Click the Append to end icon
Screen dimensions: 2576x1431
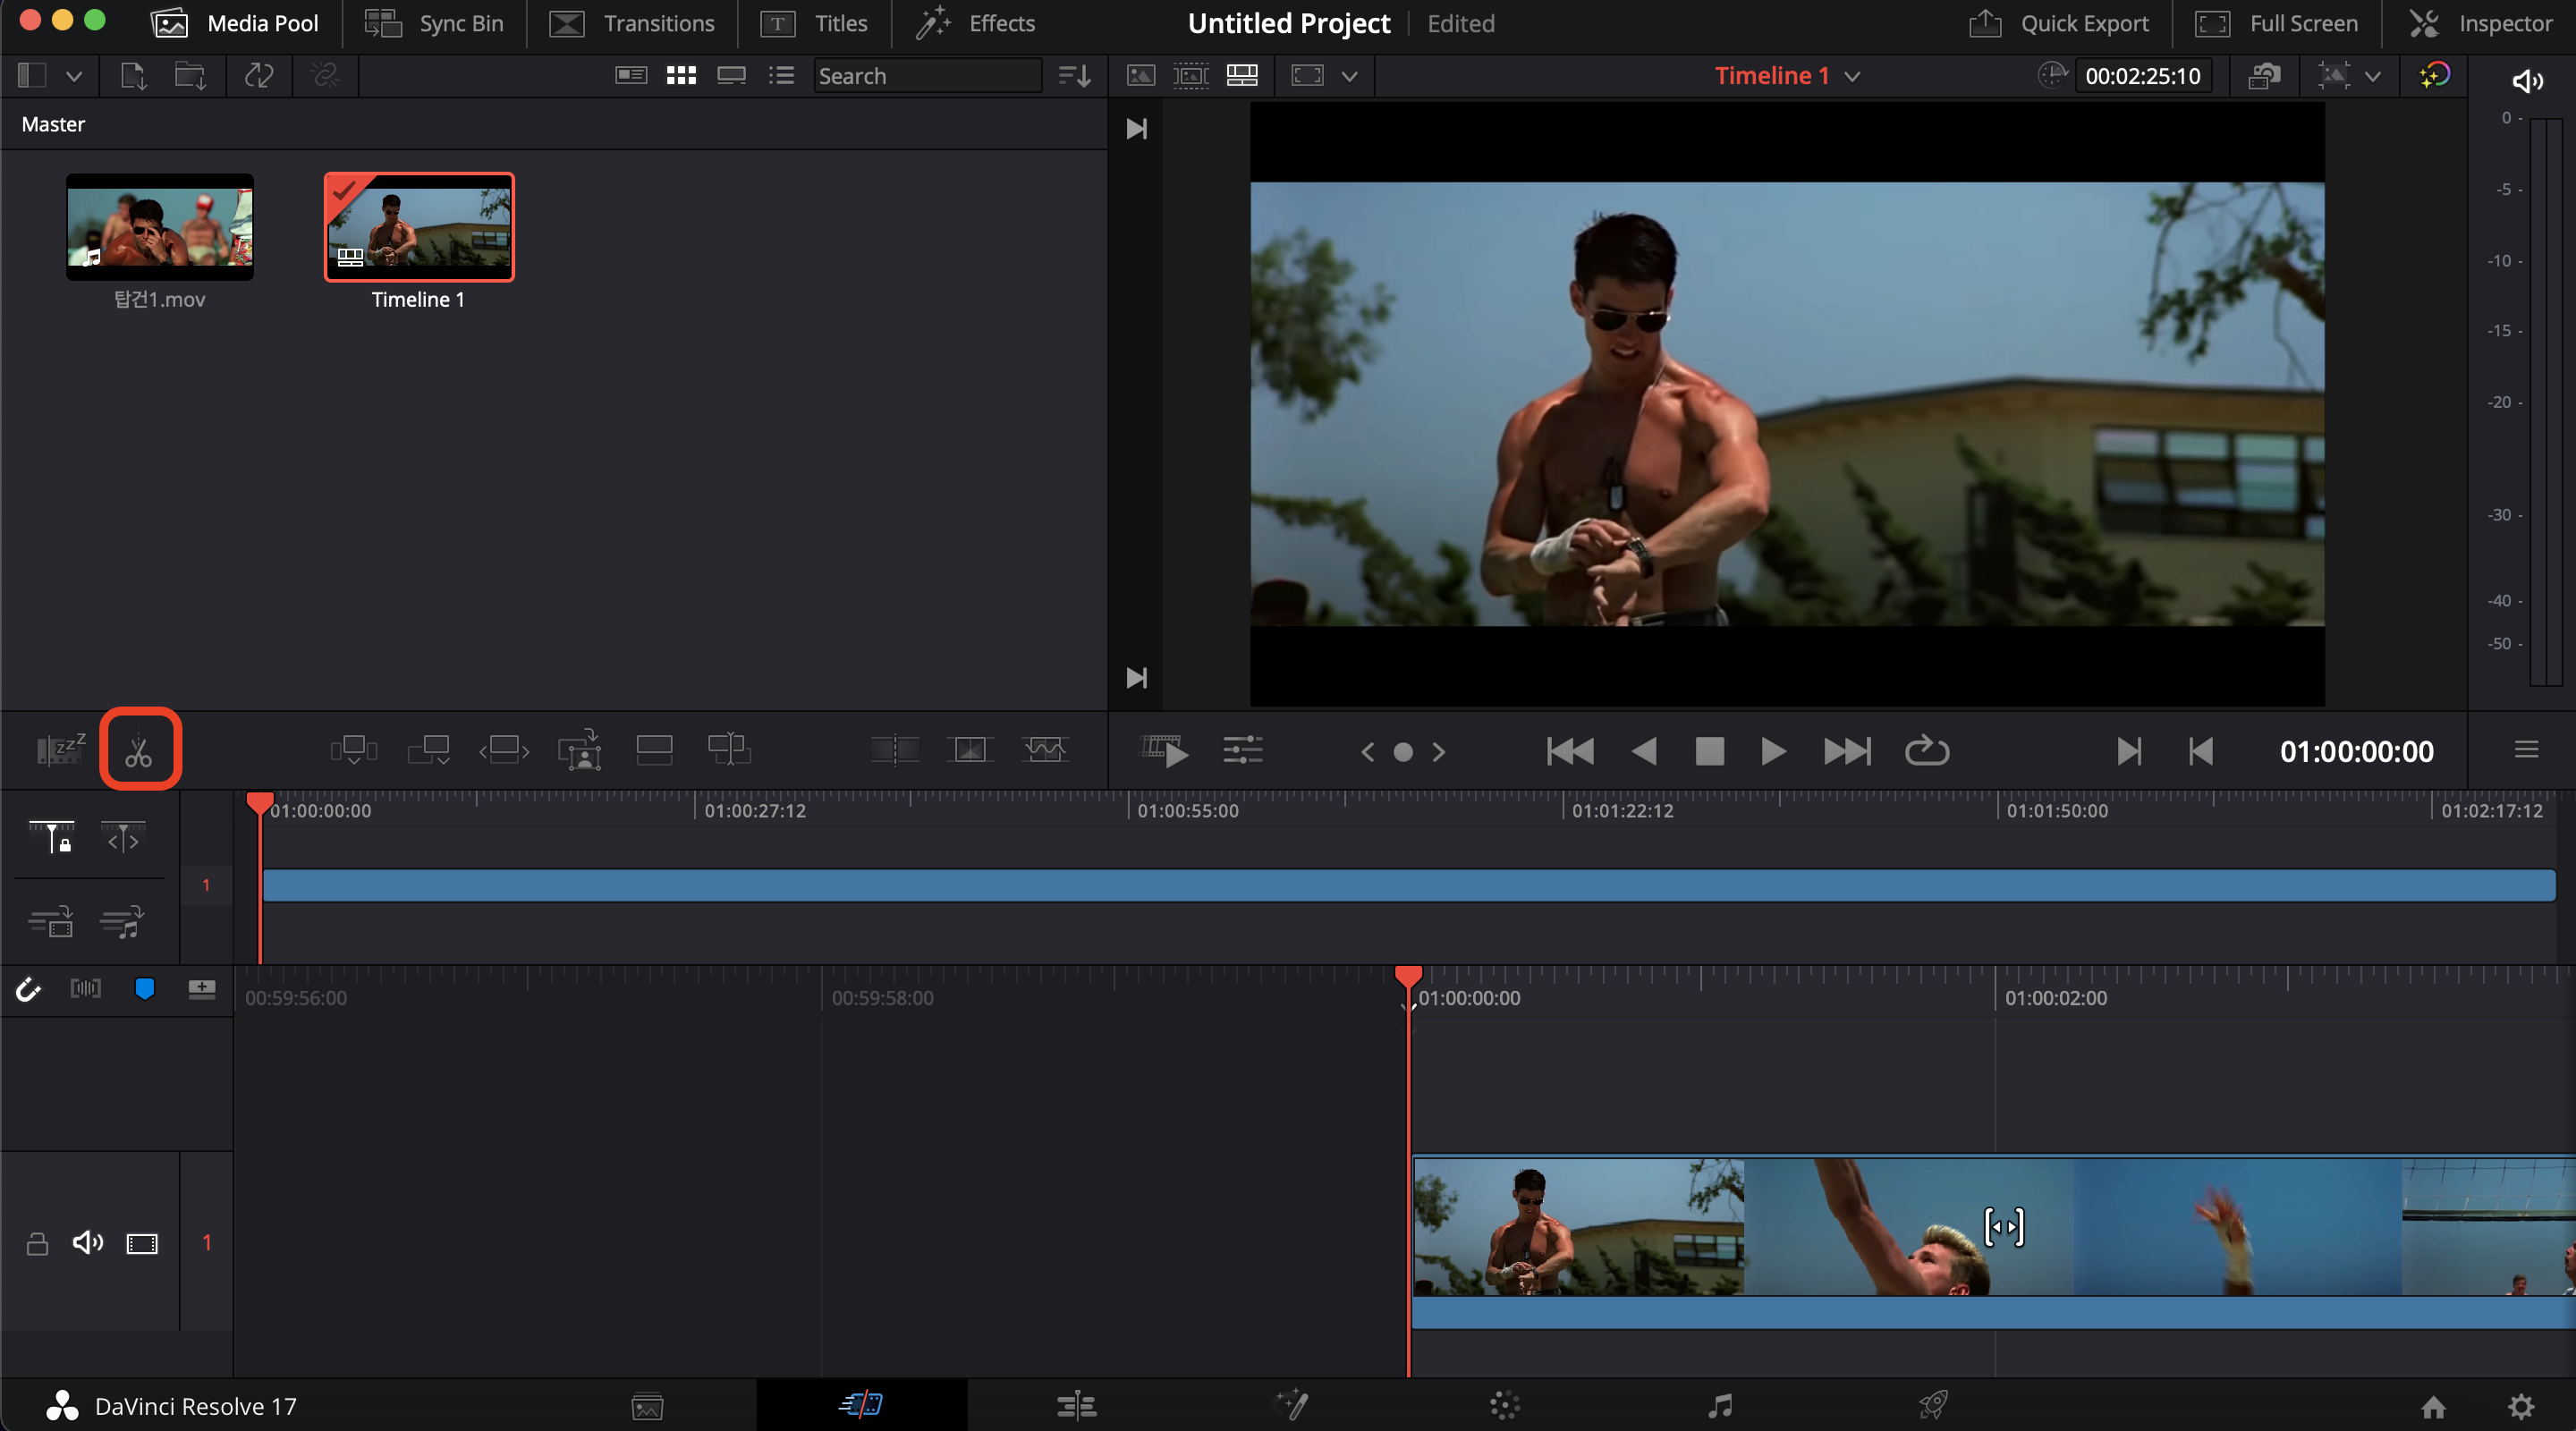pyautogui.click(x=429, y=749)
